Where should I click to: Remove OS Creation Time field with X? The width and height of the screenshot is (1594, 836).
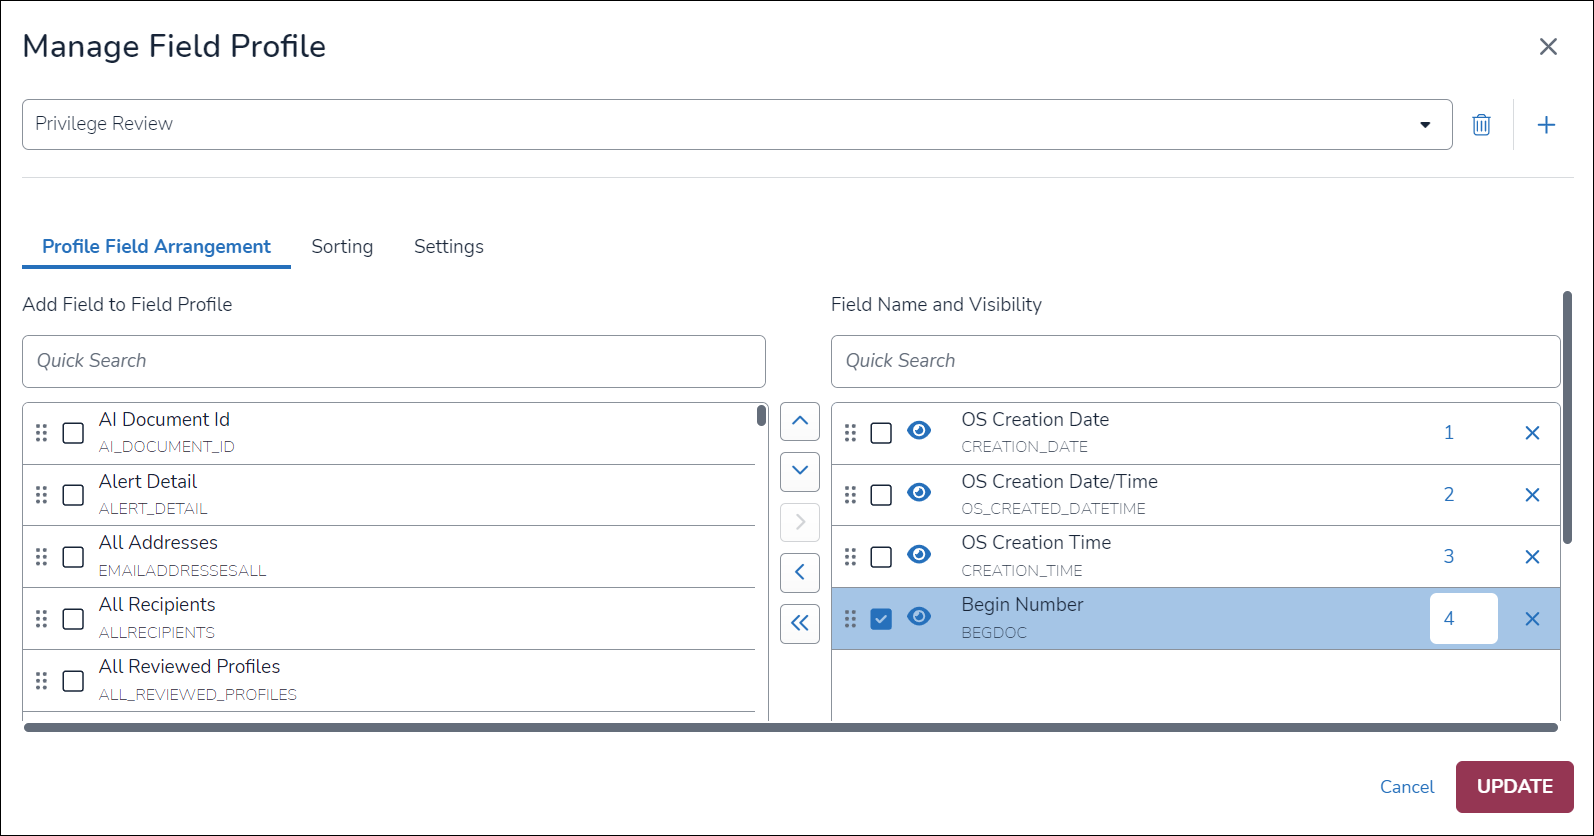pyautogui.click(x=1532, y=557)
